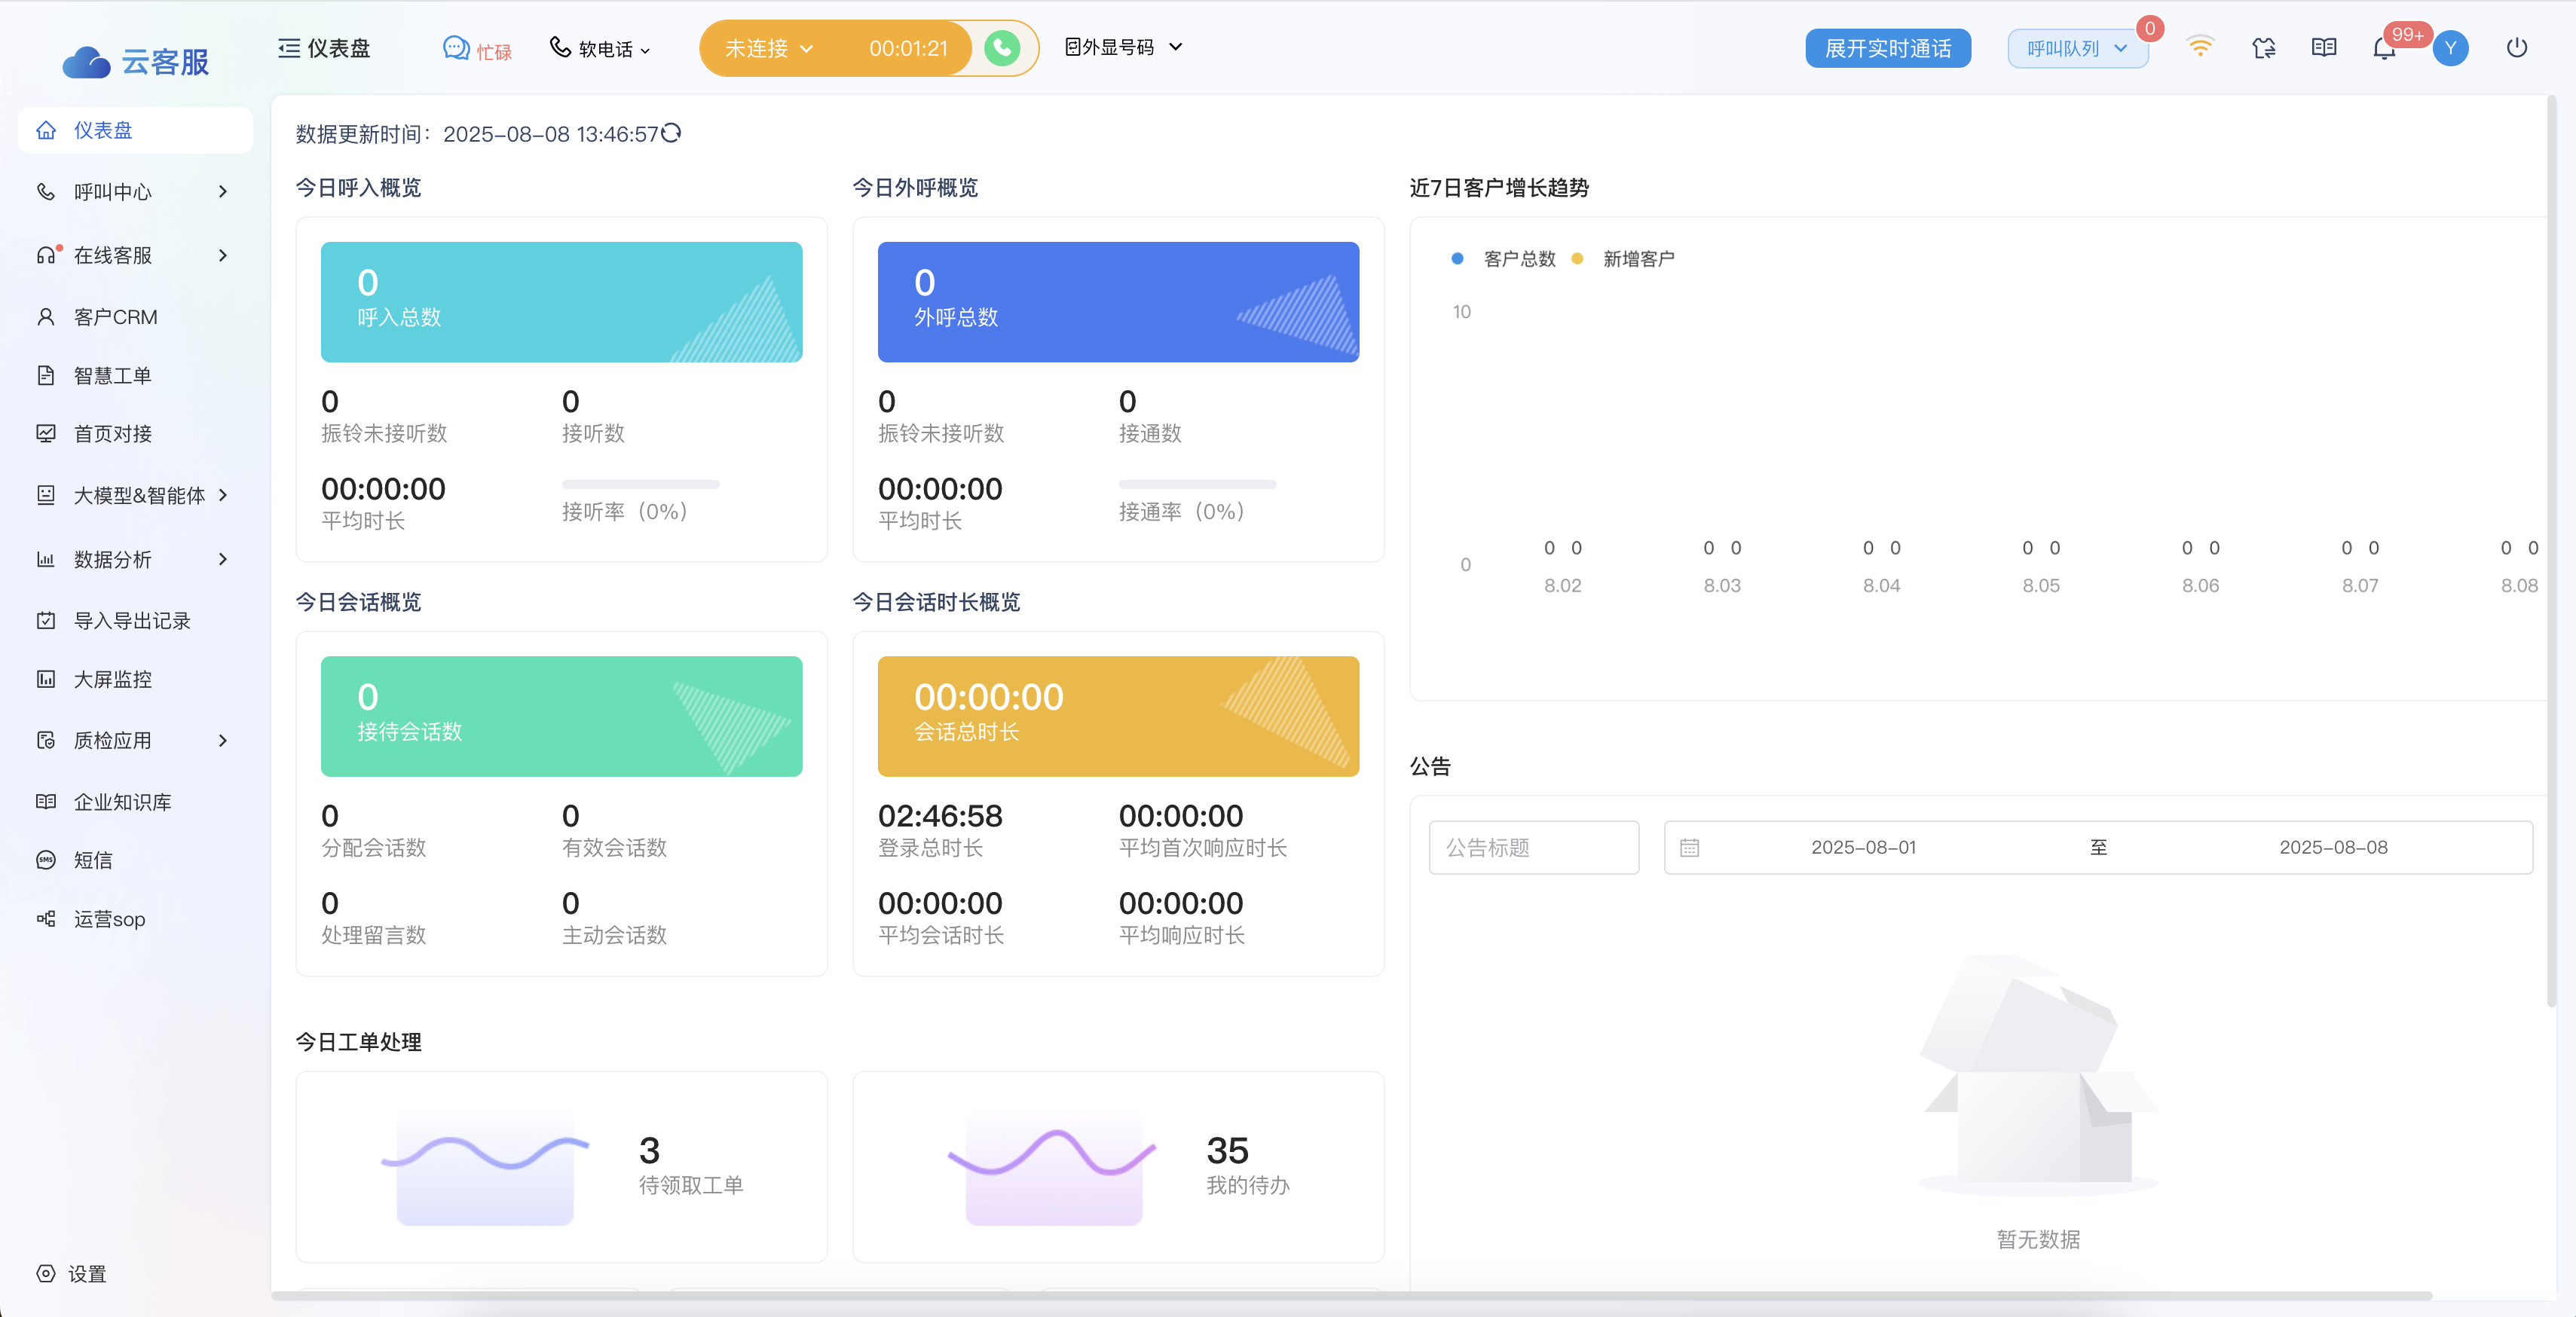Click the 外呼总数 blue card

tap(1118, 301)
